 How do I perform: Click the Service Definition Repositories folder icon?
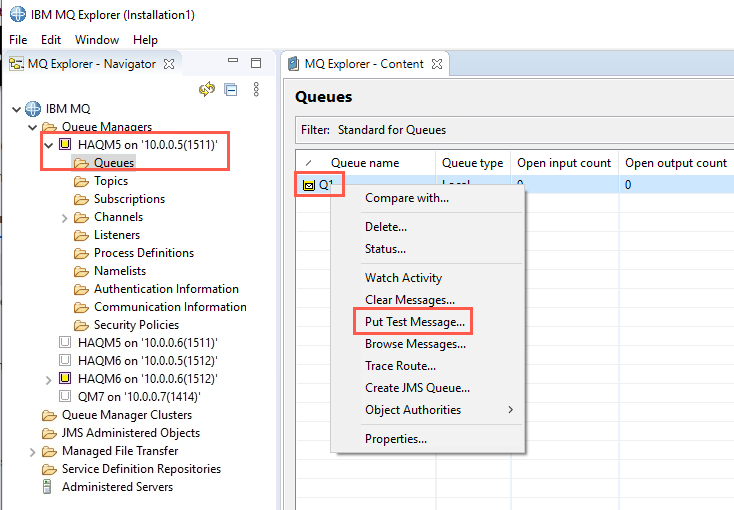(x=49, y=469)
